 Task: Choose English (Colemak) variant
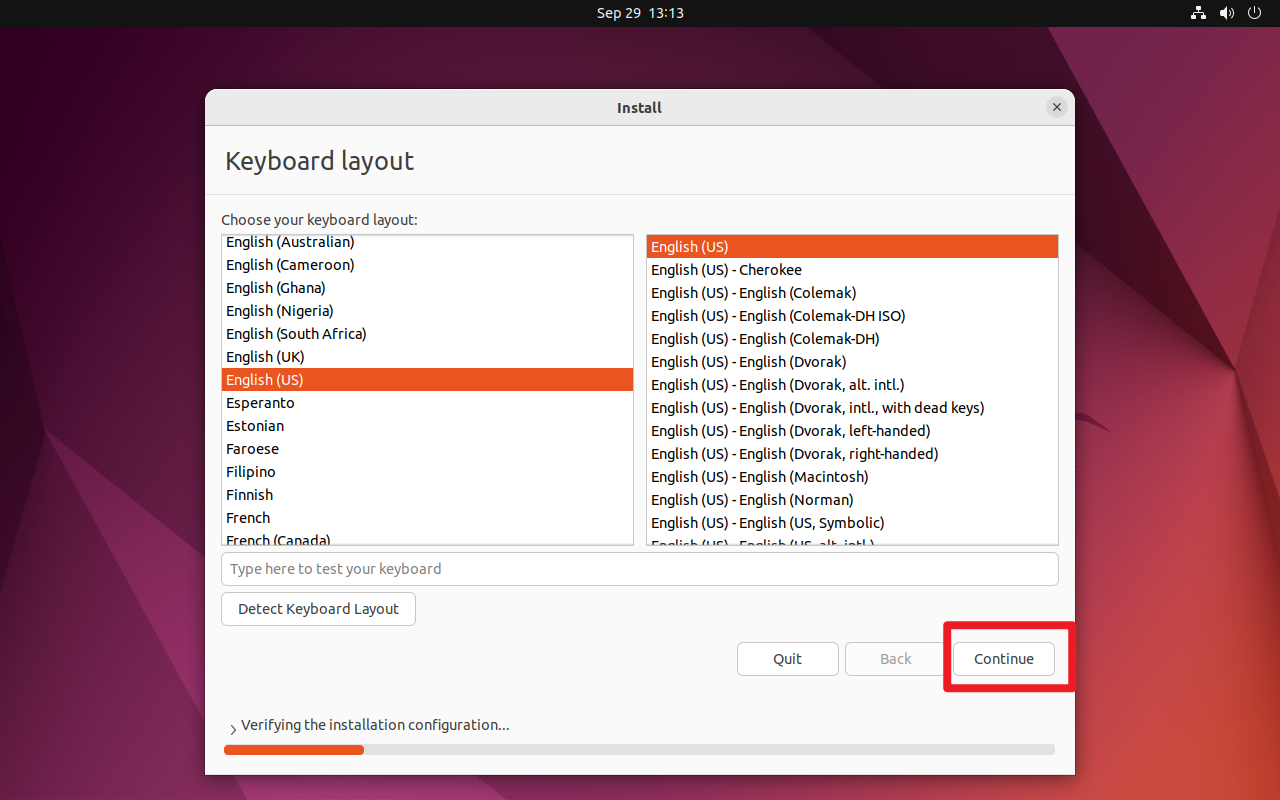[852, 293]
